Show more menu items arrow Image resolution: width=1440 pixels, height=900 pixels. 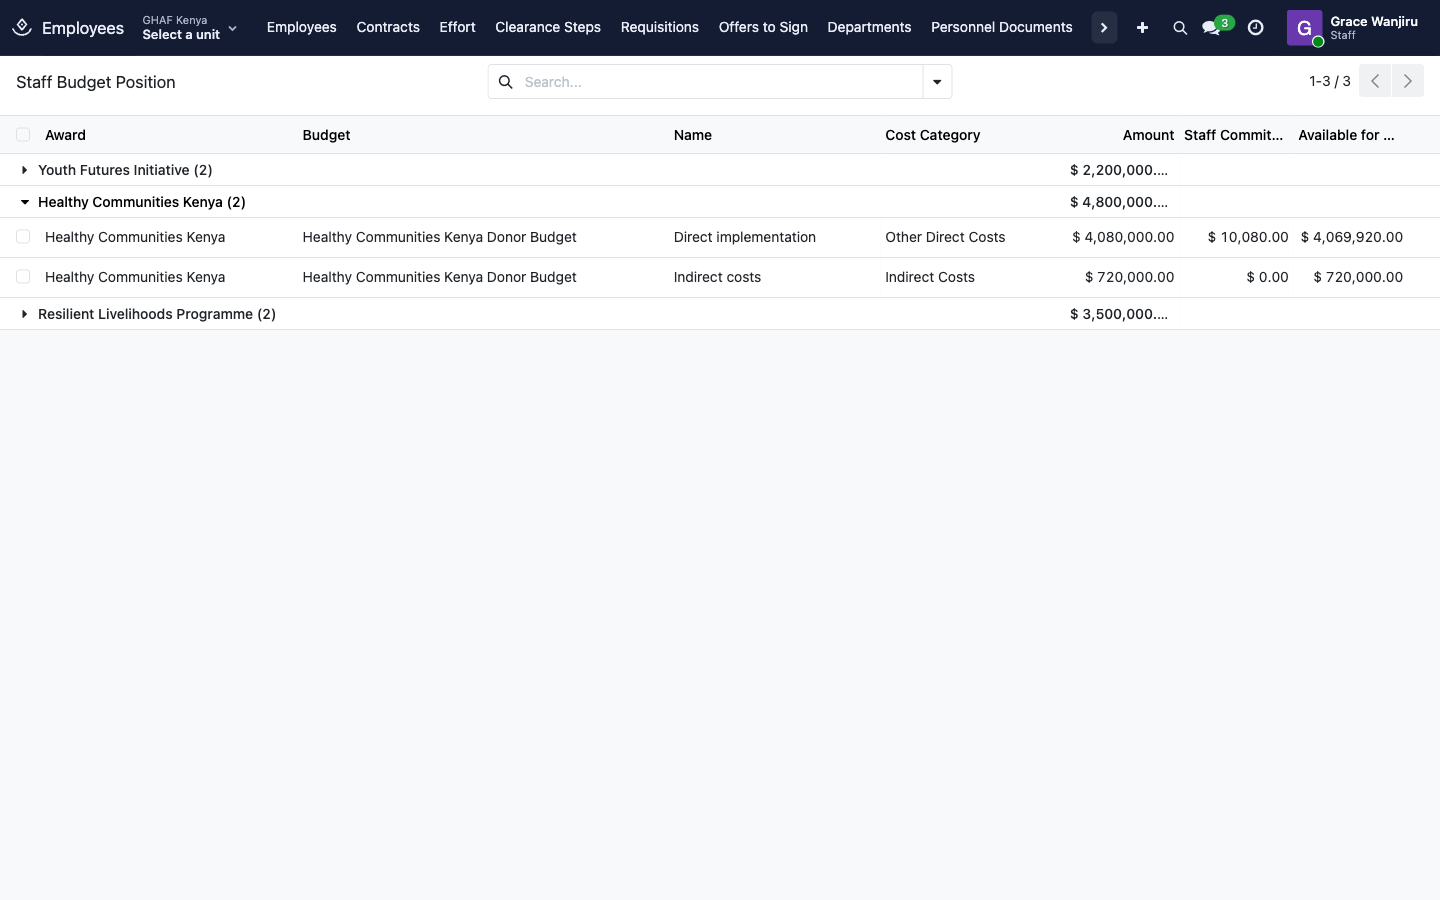1104,28
